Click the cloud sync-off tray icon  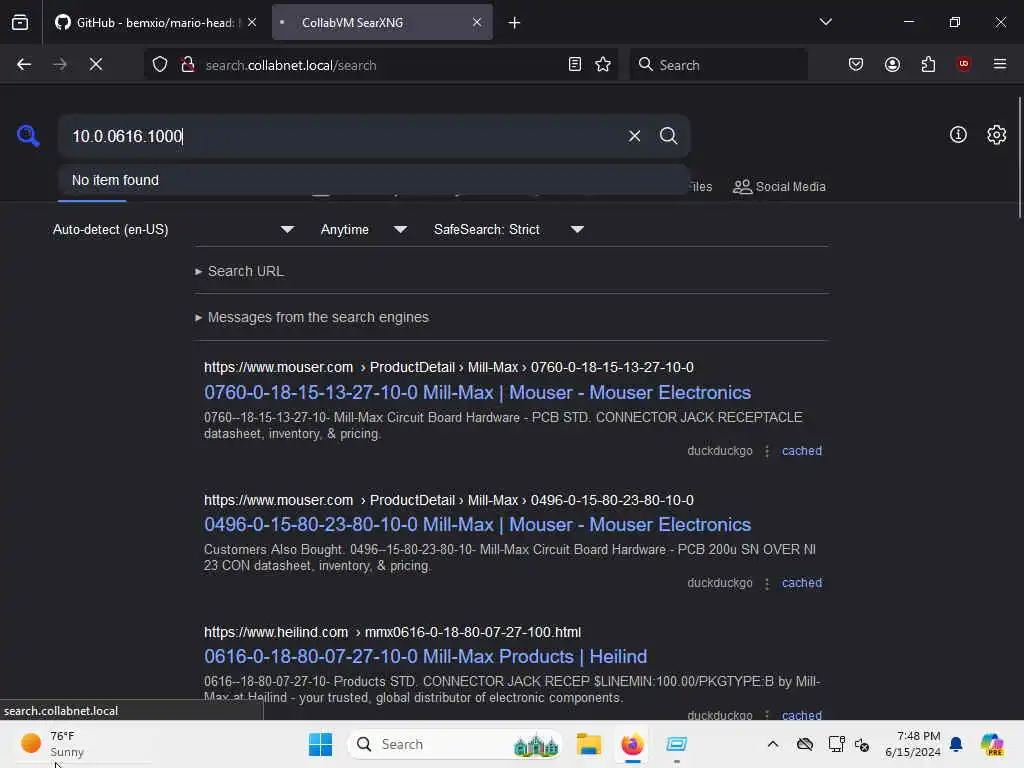click(805, 744)
